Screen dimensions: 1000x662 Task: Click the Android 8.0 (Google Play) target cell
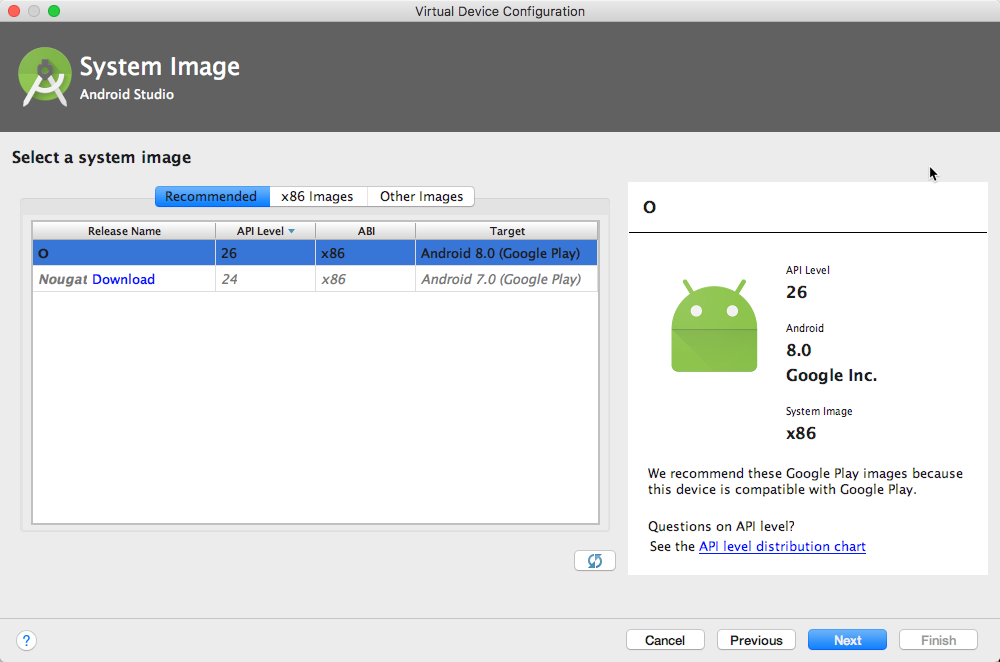(x=507, y=253)
